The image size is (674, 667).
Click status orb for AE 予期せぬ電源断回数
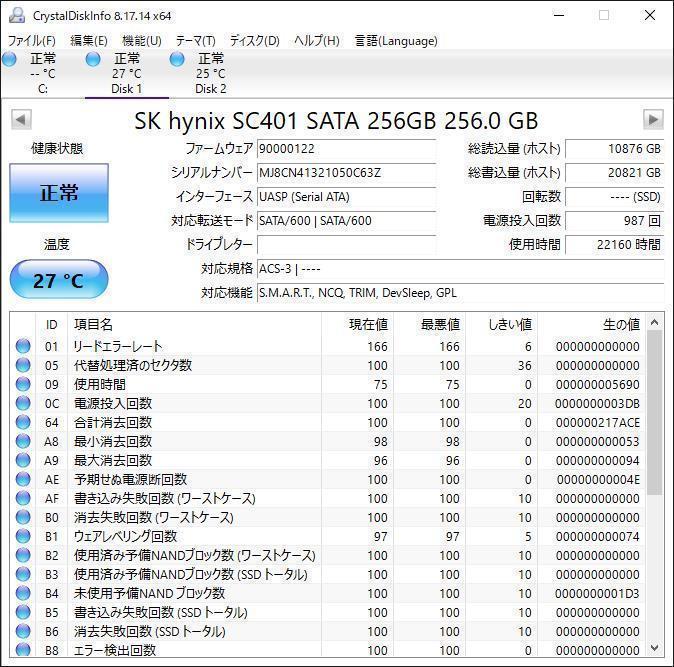point(23,479)
